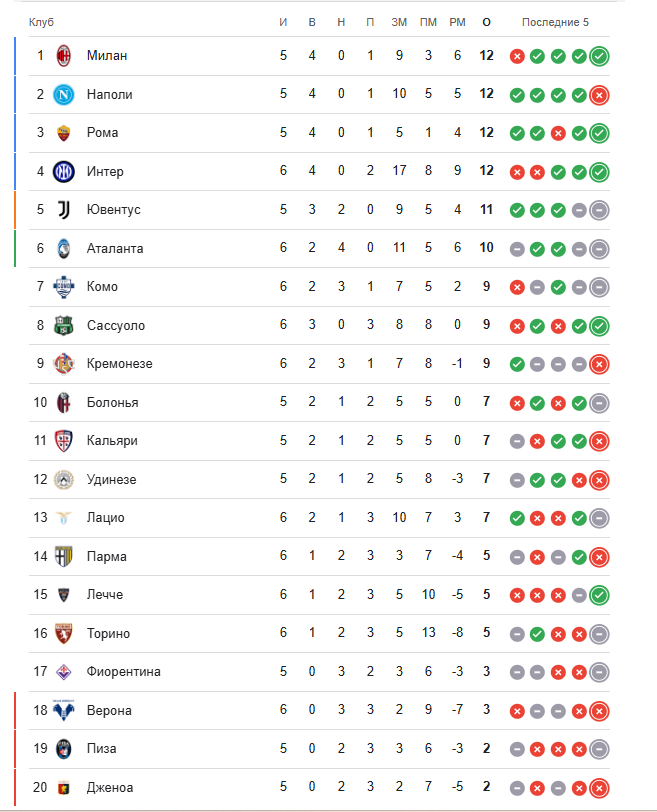Go to the Удинезе team page
Viewport: 657px width, 812px height.
(x=111, y=479)
